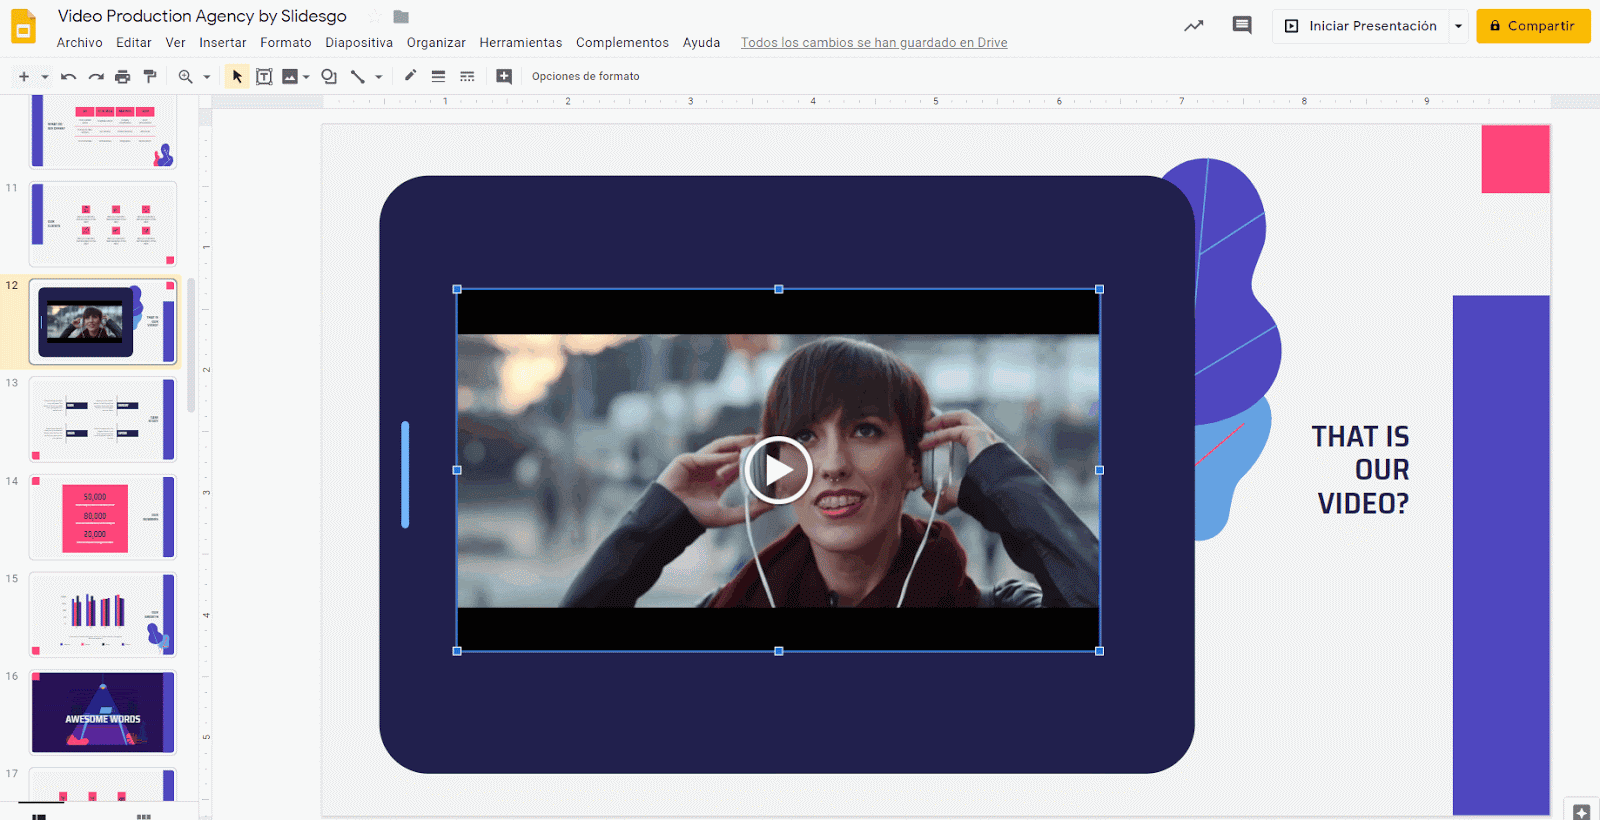Open the Insertar menu
Image resolution: width=1600 pixels, height=820 pixels.
point(223,43)
